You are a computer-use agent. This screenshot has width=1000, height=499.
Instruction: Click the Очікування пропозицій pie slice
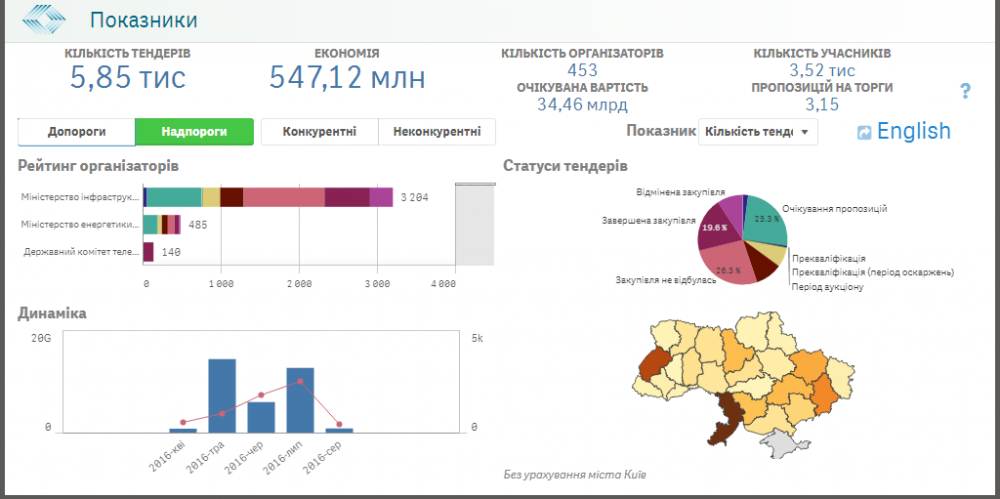765,220
